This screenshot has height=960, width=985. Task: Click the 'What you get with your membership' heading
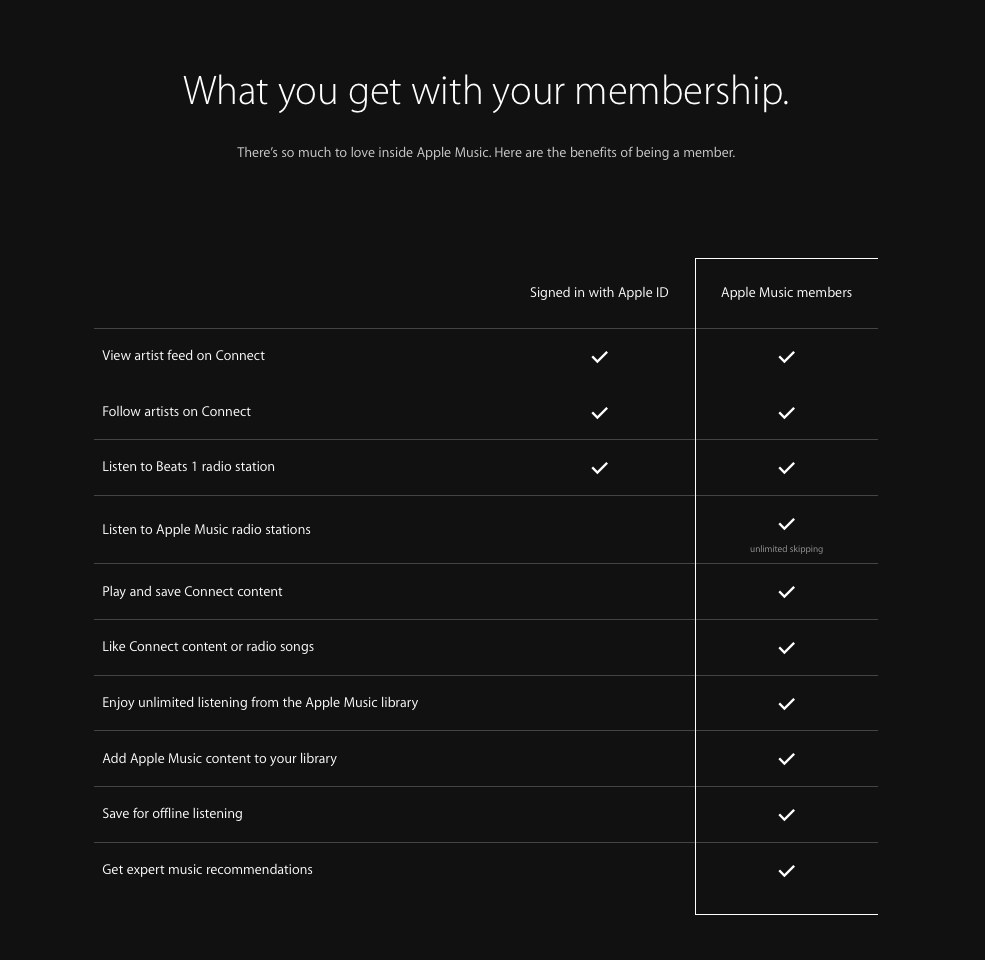(486, 91)
